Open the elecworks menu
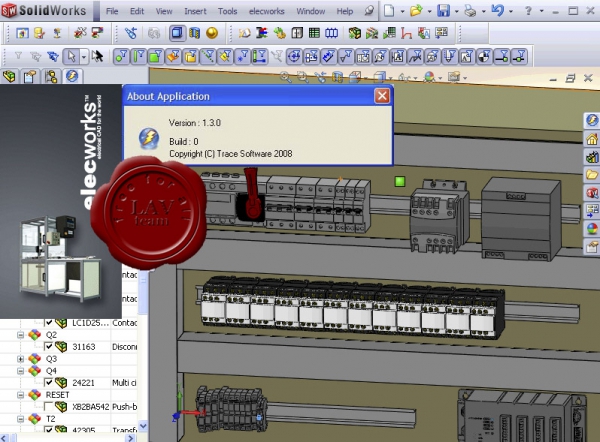Screen dimensions: 600x442 tap(266, 11)
